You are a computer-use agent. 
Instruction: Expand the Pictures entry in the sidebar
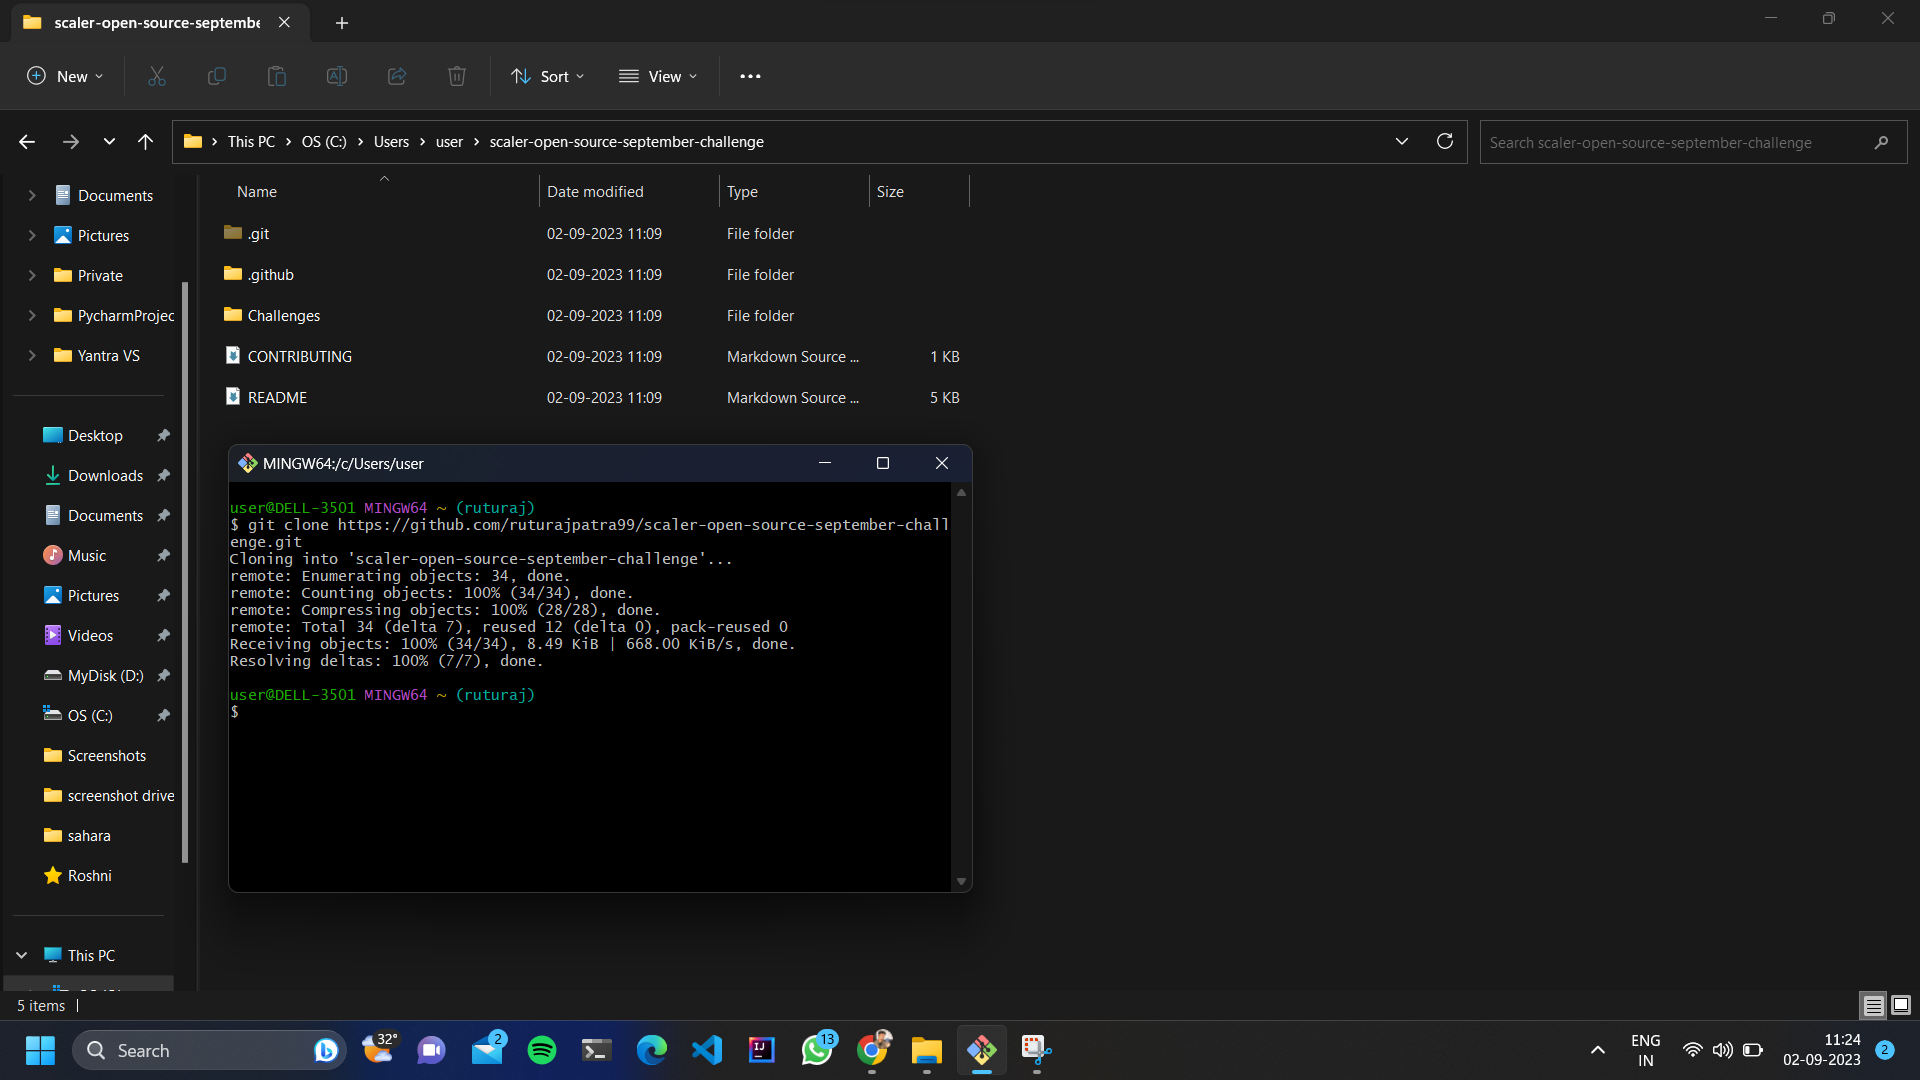(29, 235)
